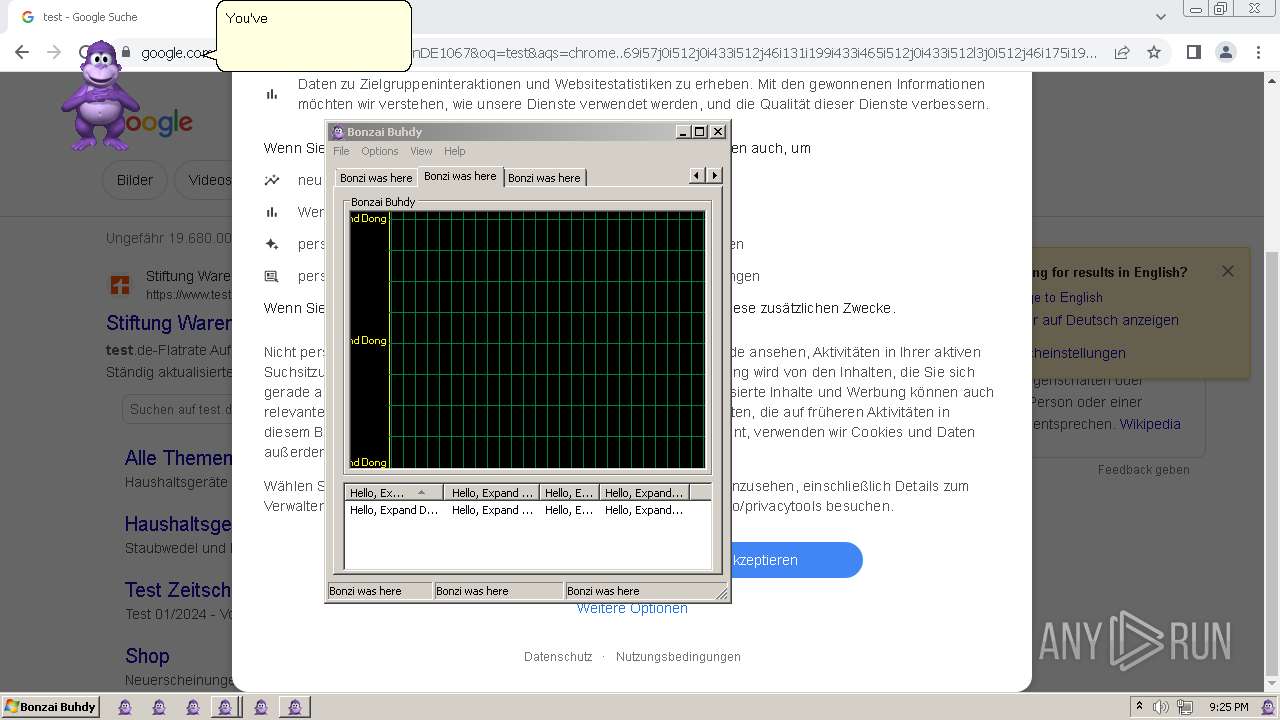
Task: Open the Wikipedia link
Action: pos(1150,424)
